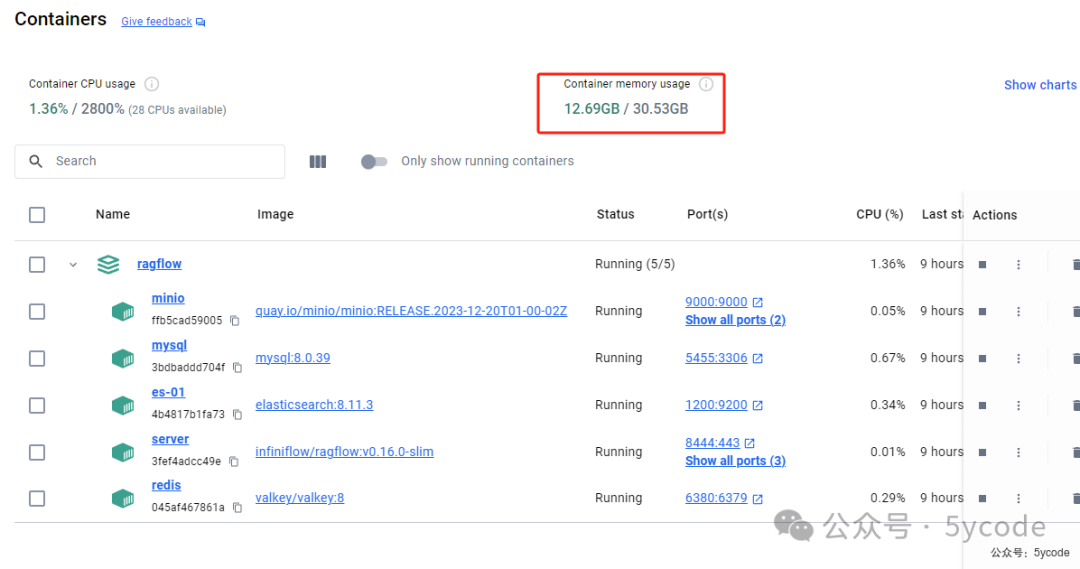Stop the es-01 container
Image resolution: width=1080 pixels, height=569 pixels.
[x=982, y=405]
